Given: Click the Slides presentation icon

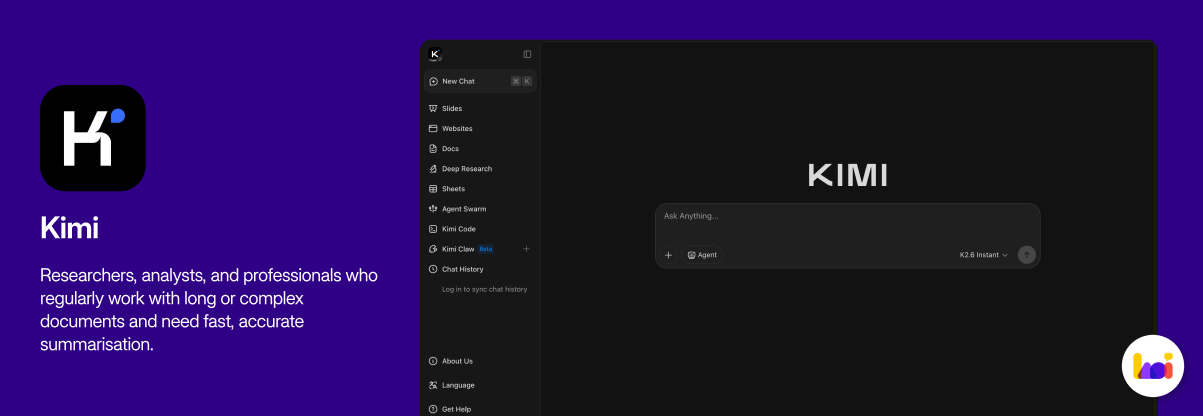Looking at the screenshot, I should click(x=433, y=108).
